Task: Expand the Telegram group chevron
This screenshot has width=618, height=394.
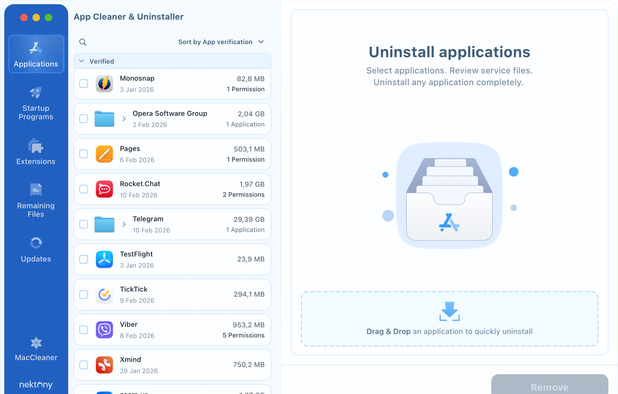Action: [x=124, y=224]
